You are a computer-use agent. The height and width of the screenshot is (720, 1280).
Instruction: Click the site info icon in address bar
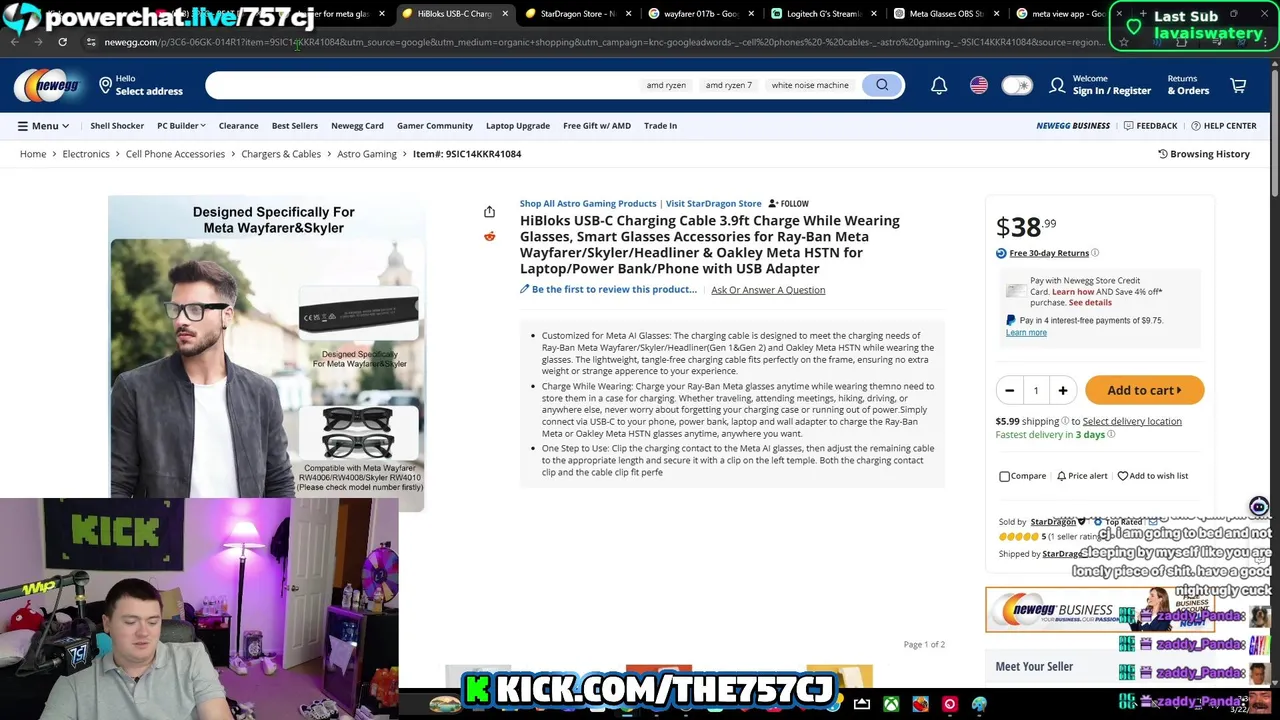click(91, 42)
